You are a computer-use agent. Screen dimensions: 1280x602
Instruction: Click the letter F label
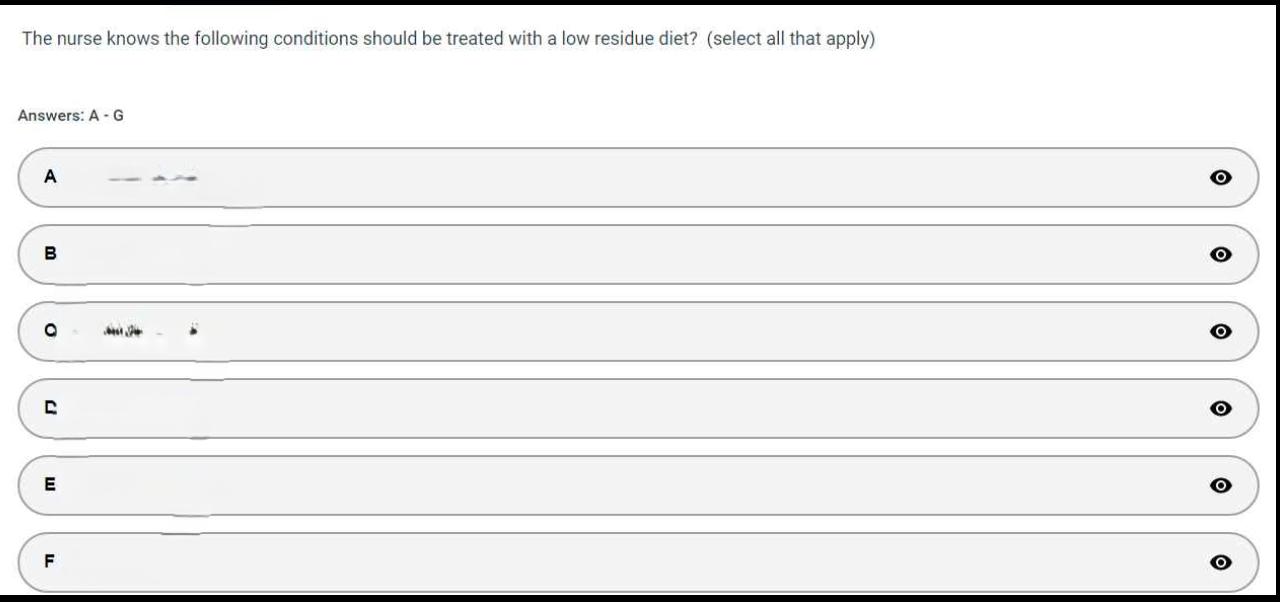[50, 562]
